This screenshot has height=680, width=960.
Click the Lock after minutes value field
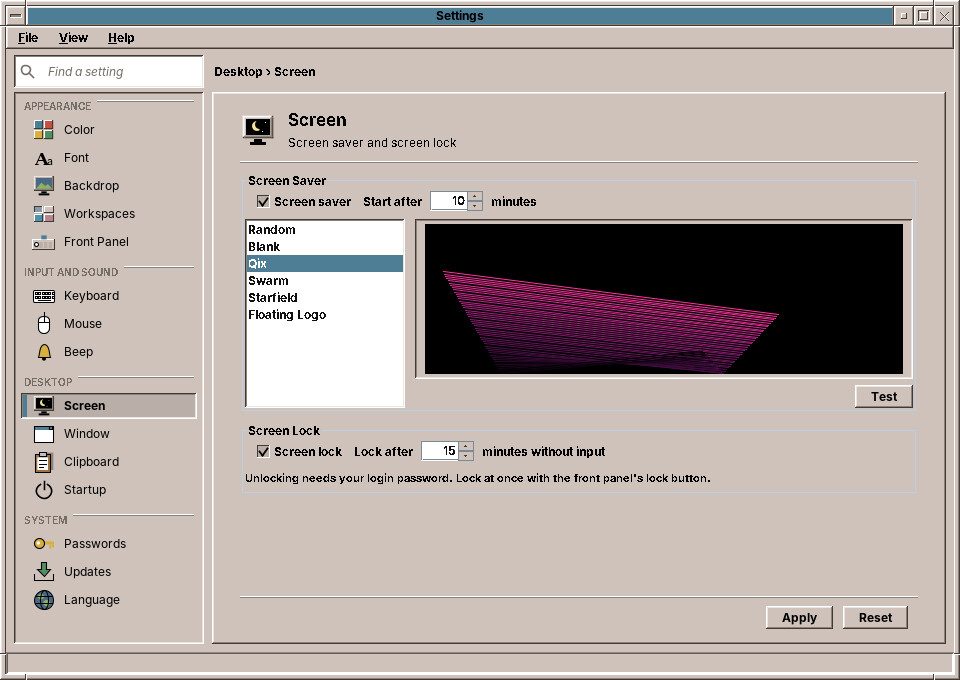click(x=440, y=451)
